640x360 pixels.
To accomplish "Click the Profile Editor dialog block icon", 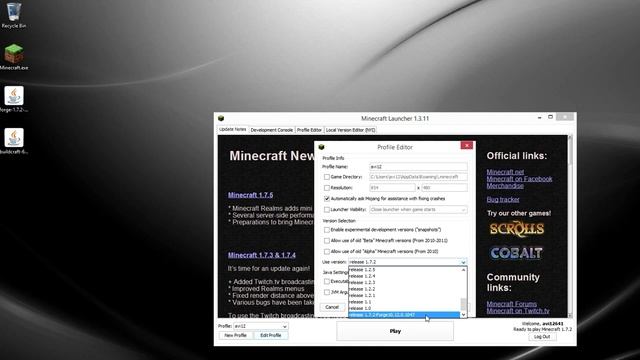I will [x=321, y=147].
